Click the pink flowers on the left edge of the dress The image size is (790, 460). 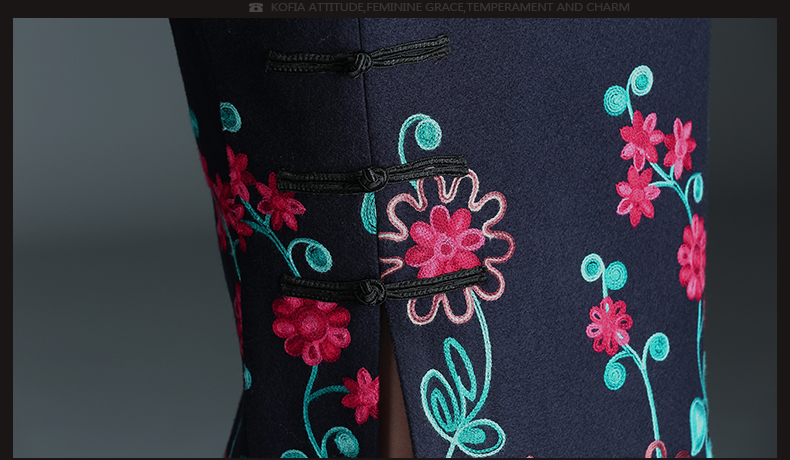[x=245, y=195]
